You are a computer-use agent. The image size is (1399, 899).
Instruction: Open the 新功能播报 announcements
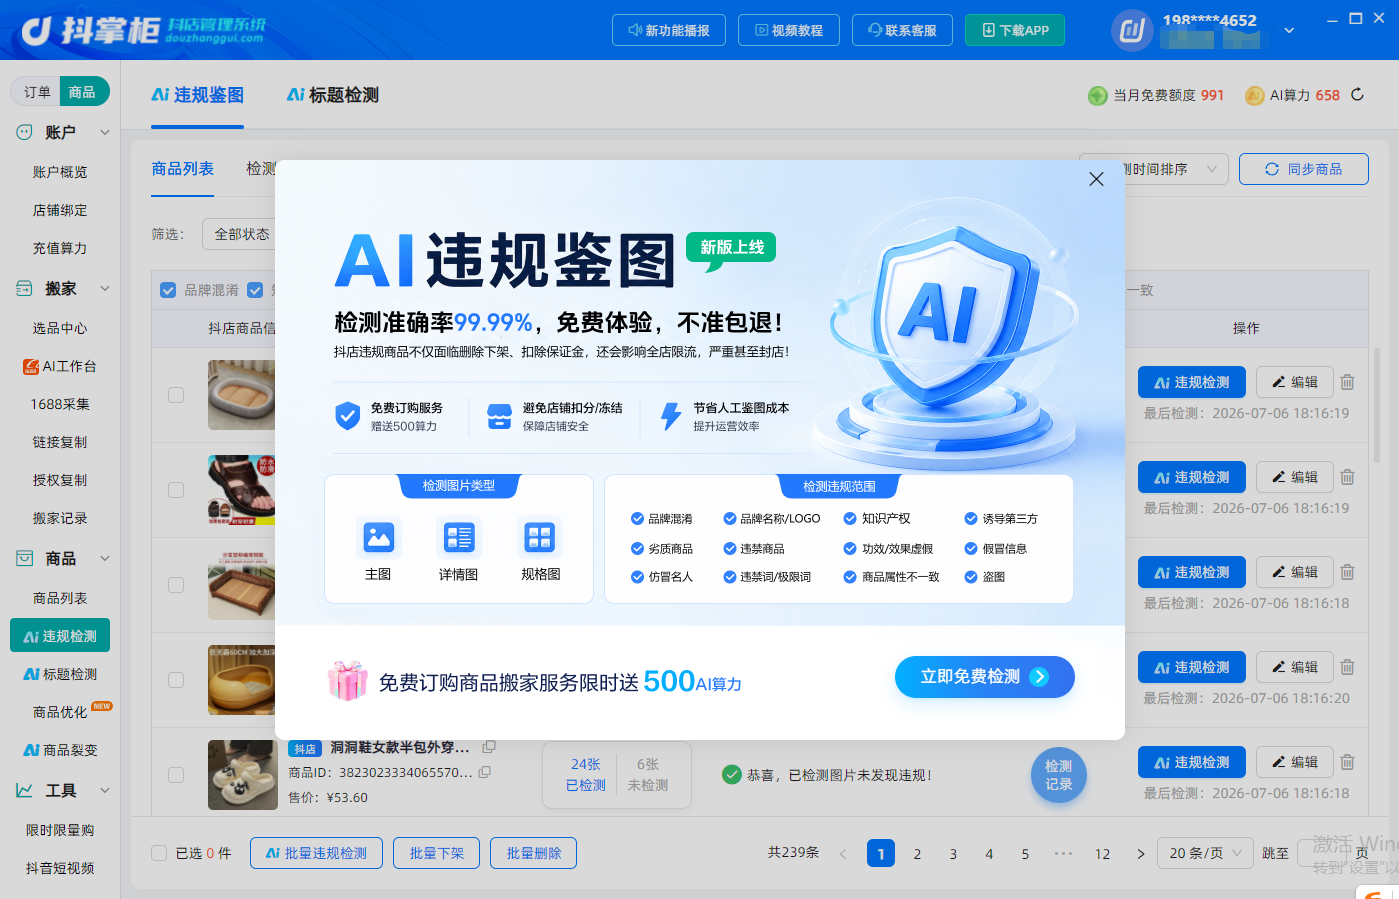(x=669, y=30)
